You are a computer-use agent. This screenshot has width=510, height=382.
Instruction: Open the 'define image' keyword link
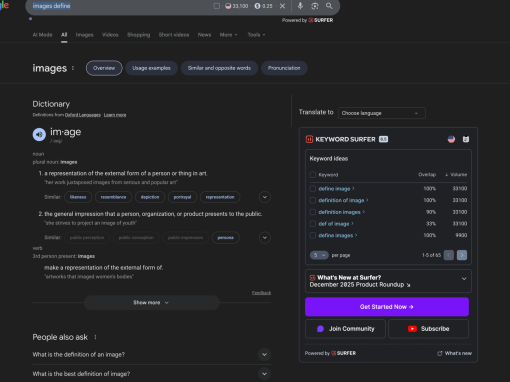tap(334, 189)
